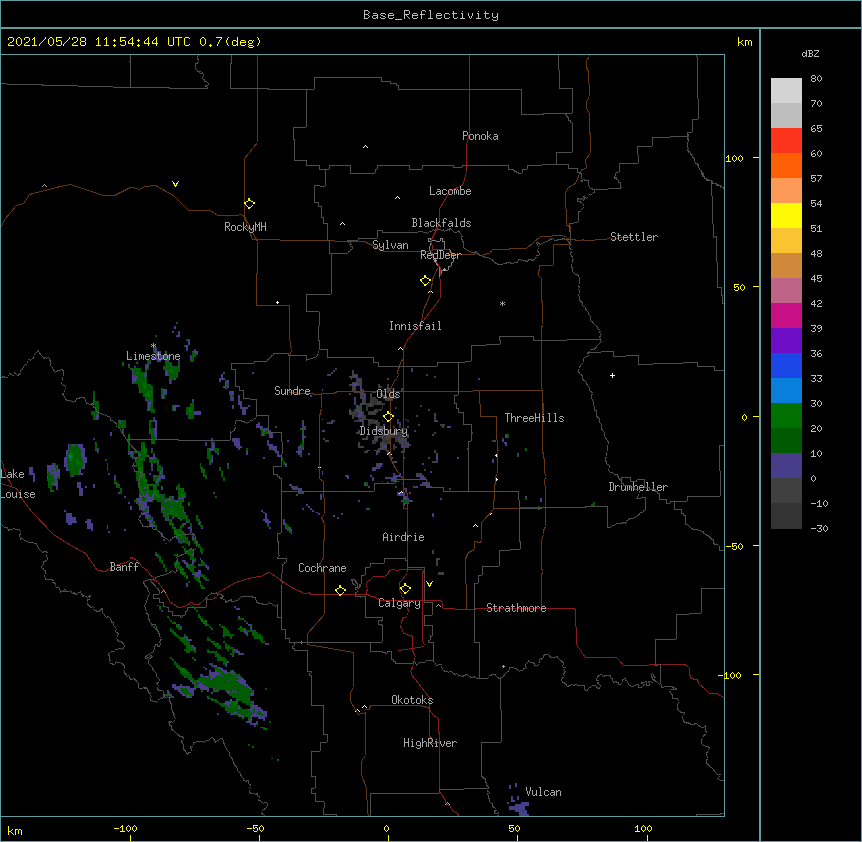862x842 pixels.
Task: Click the km unit label at top right
Action: 745,42
